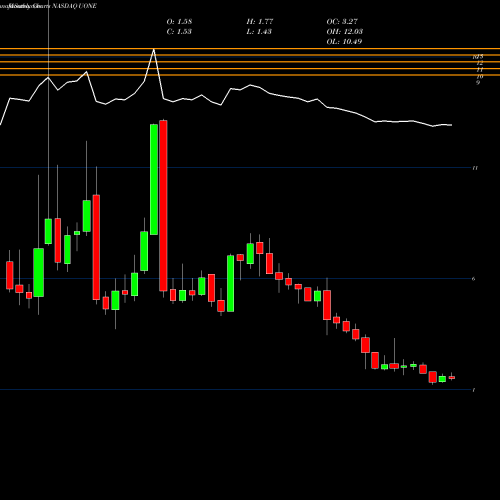Click the 6 price axis label
This screenshot has width=500, height=500.
click(x=474, y=279)
